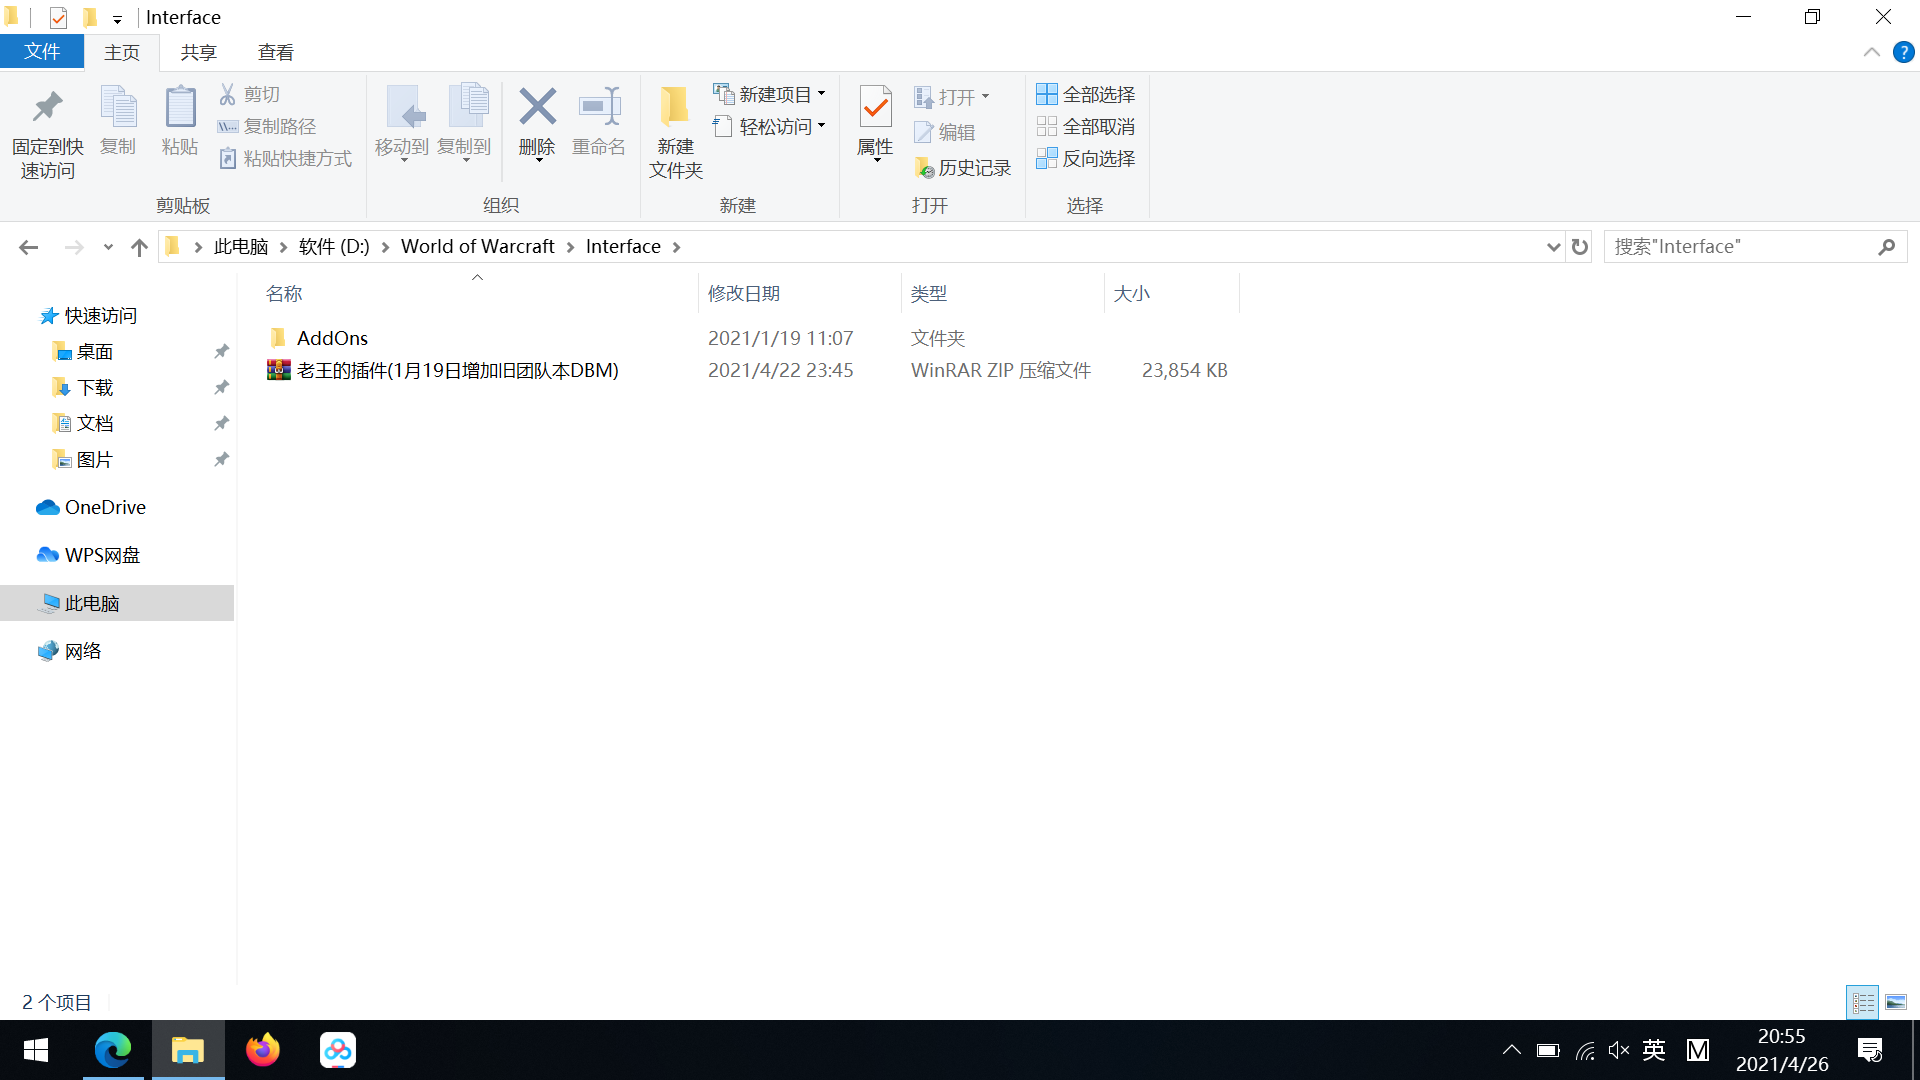Expand the 新建项目 dropdown
This screenshot has height=1080, width=1920.
coord(822,93)
